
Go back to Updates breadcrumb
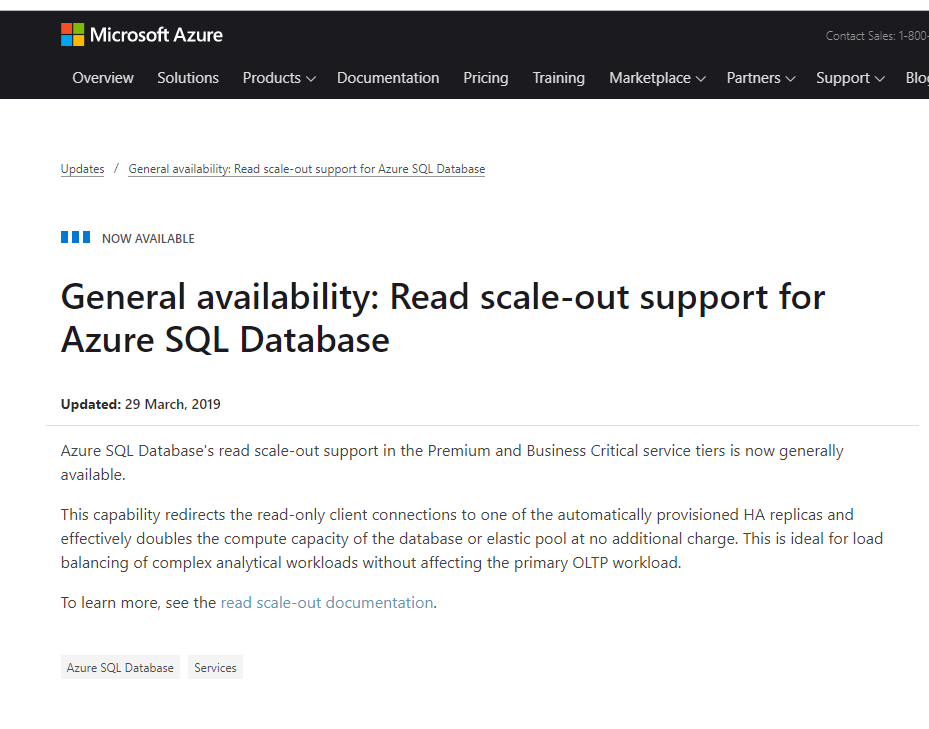coord(83,169)
